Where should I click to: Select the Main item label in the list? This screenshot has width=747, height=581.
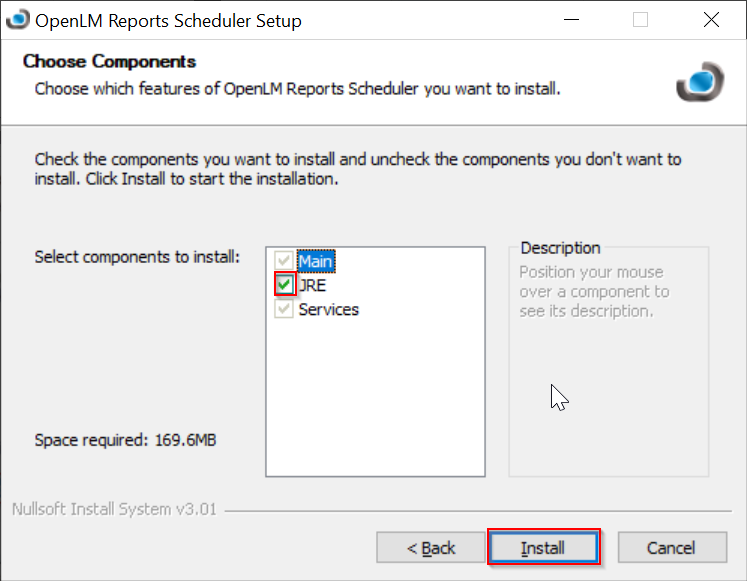pyautogui.click(x=316, y=262)
